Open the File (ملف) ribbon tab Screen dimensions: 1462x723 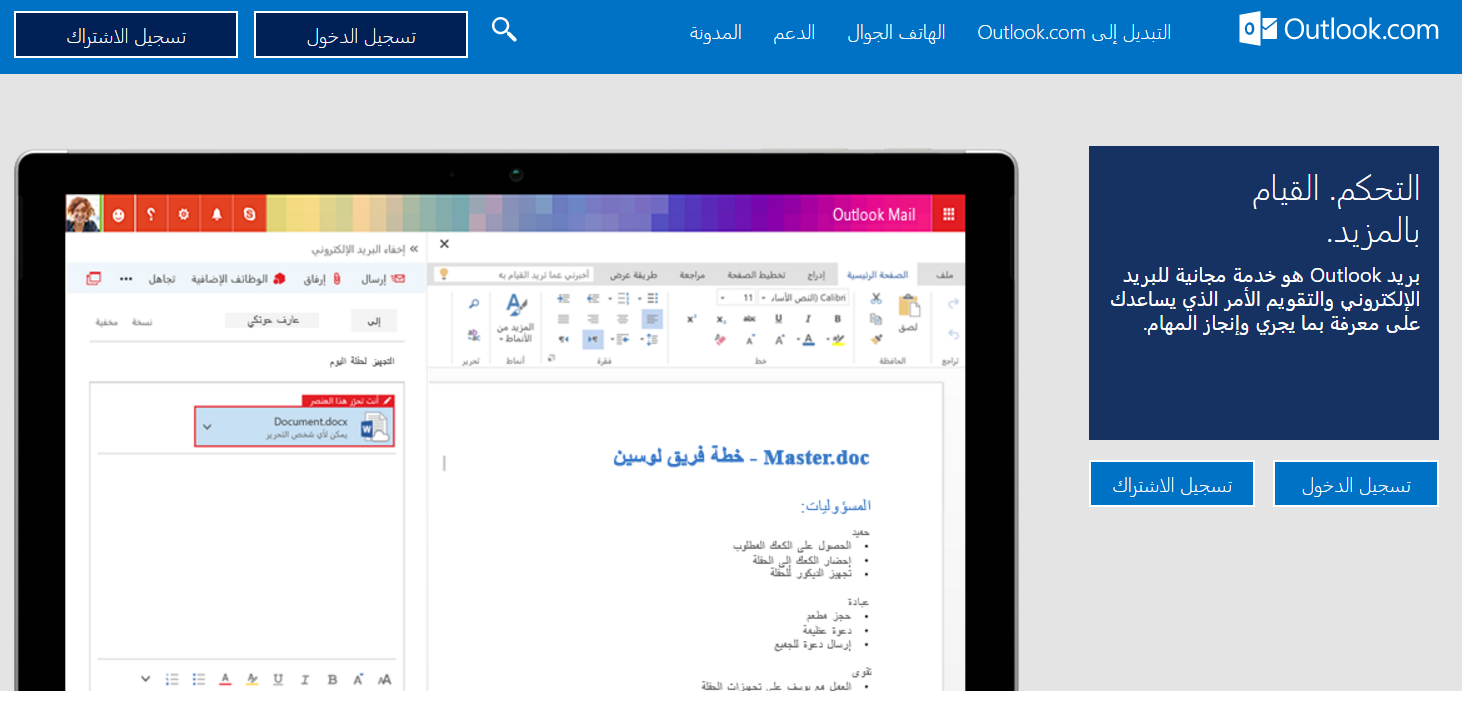945,275
